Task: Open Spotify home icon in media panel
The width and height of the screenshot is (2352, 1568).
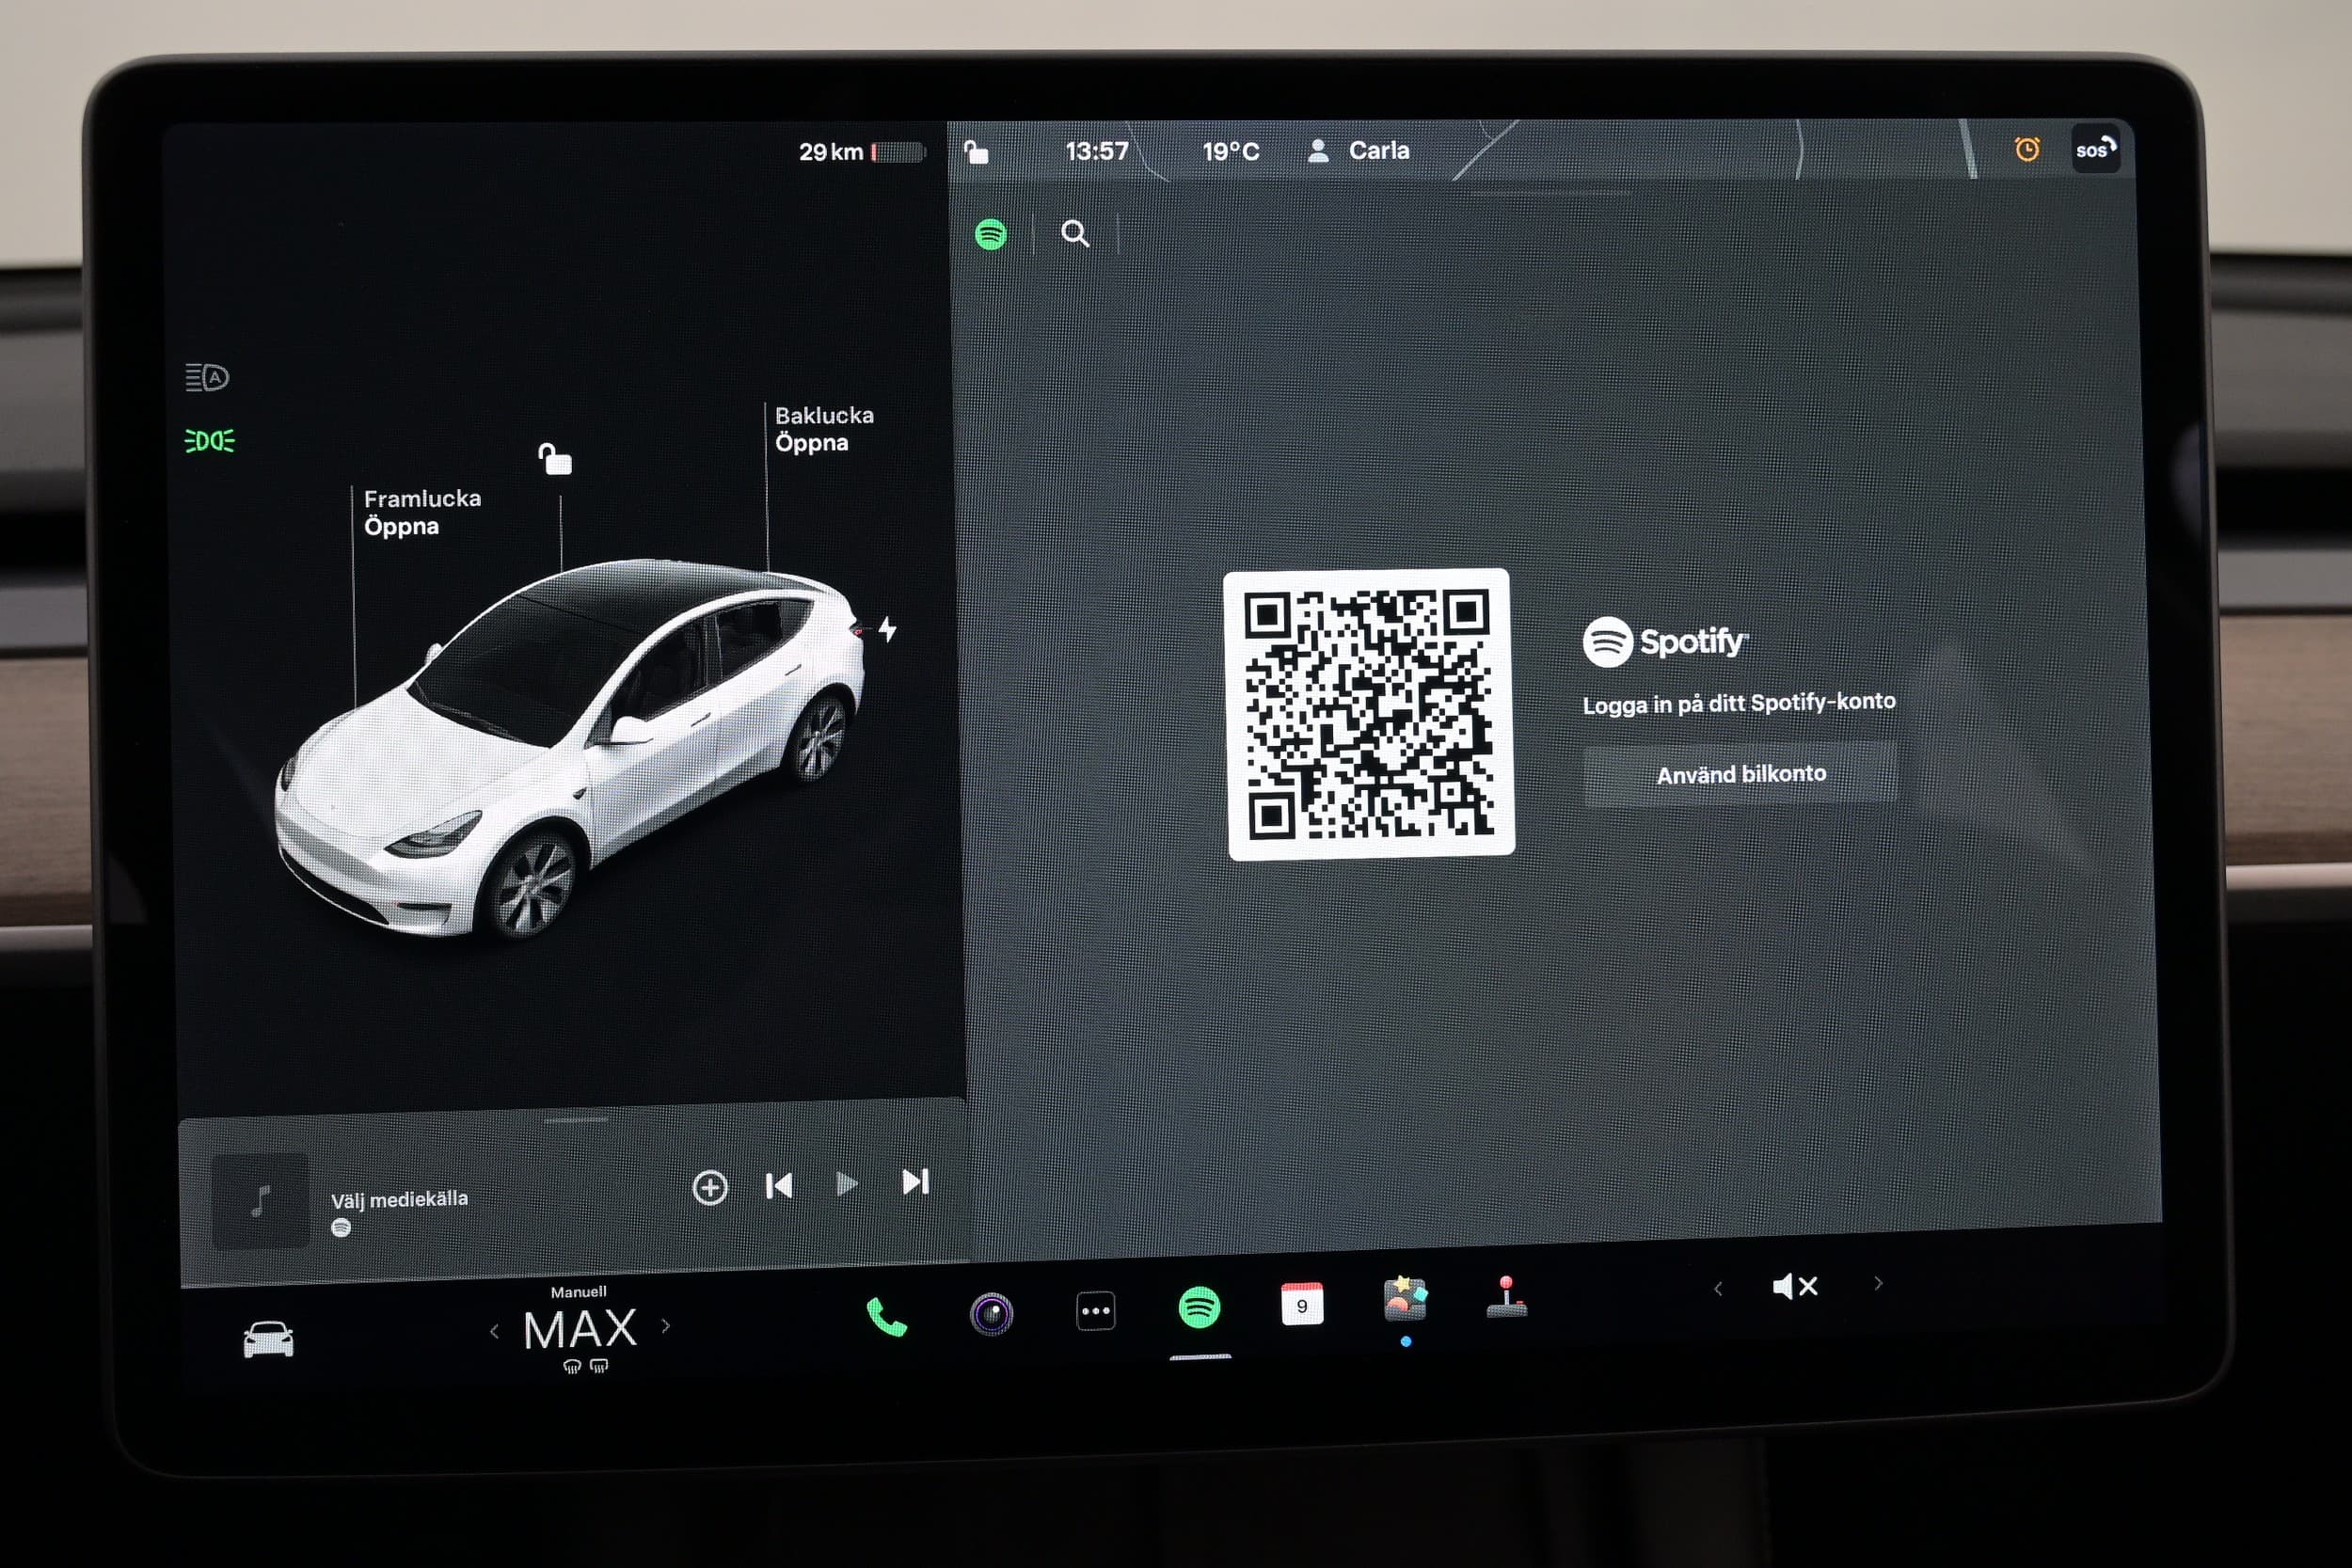Action: click(x=990, y=235)
